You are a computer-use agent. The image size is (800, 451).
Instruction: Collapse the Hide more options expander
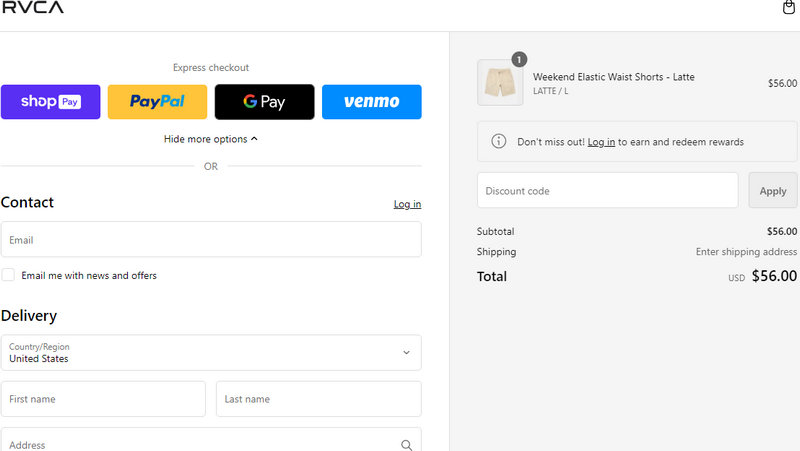[210, 139]
